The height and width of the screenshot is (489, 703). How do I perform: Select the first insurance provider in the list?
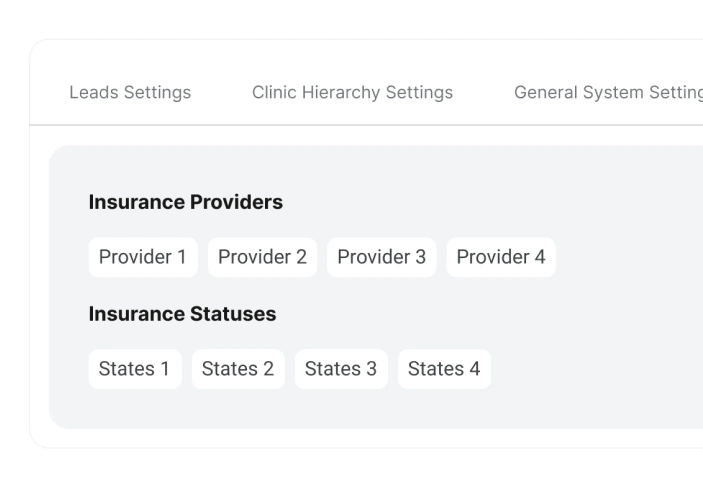143,257
